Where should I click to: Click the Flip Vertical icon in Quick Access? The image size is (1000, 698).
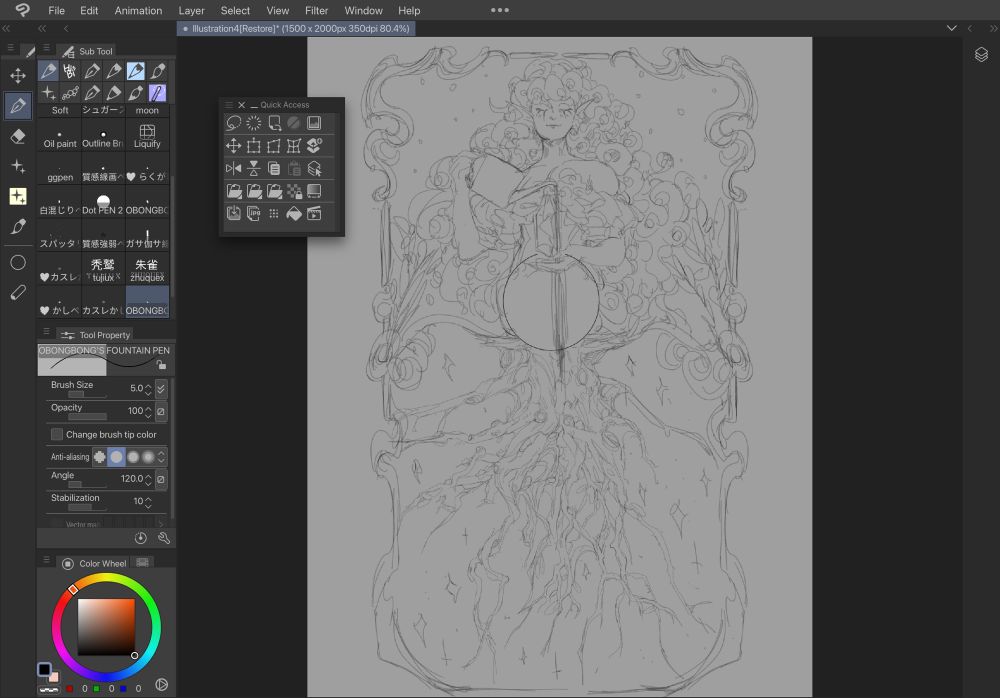click(254, 168)
